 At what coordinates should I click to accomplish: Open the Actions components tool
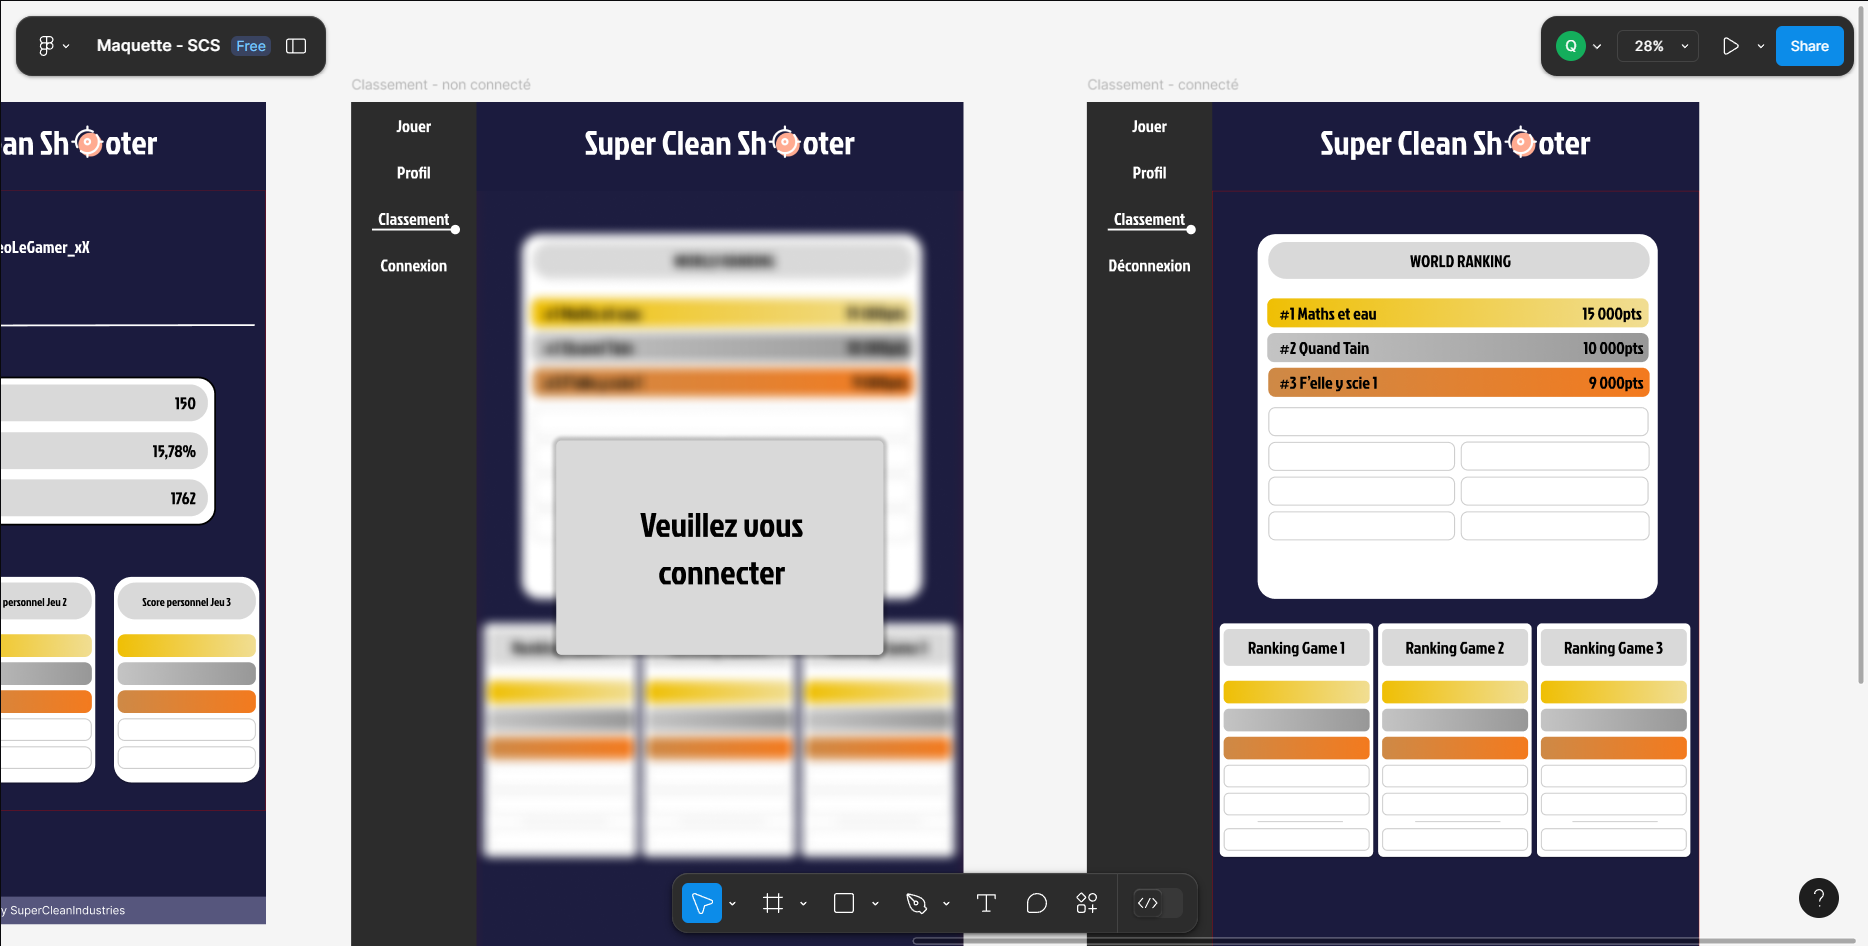pos(1087,904)
